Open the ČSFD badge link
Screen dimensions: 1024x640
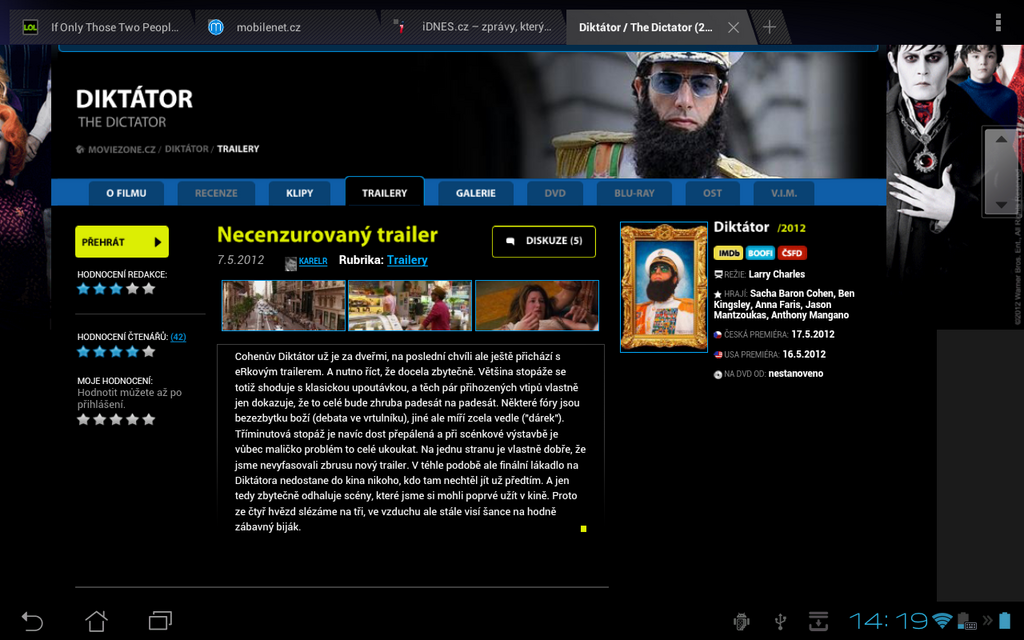tap(792, 253)
